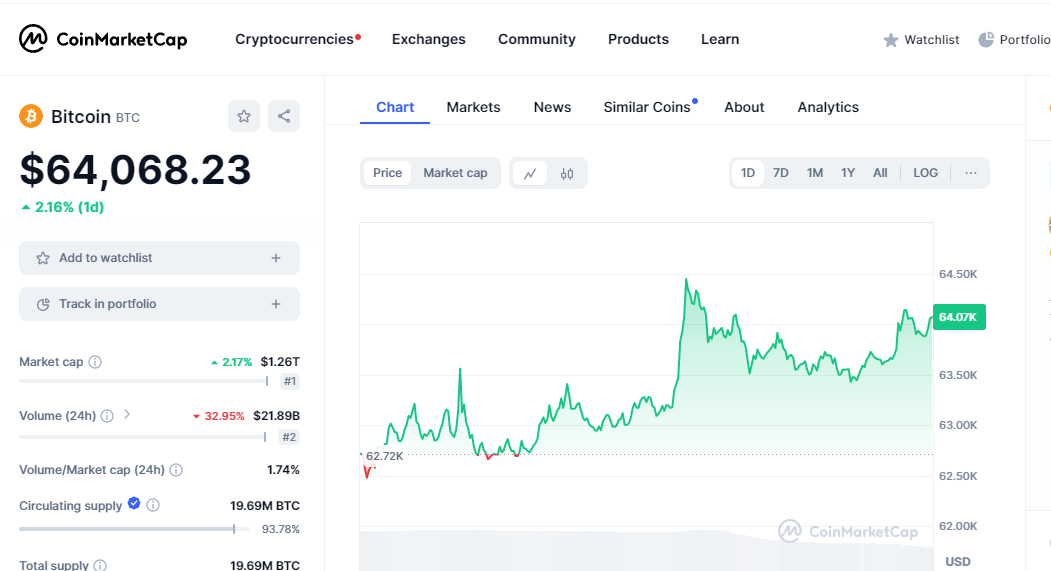1051x571 pixels.
Task: Click the $21.89B volume value
Action: point(276,416)
